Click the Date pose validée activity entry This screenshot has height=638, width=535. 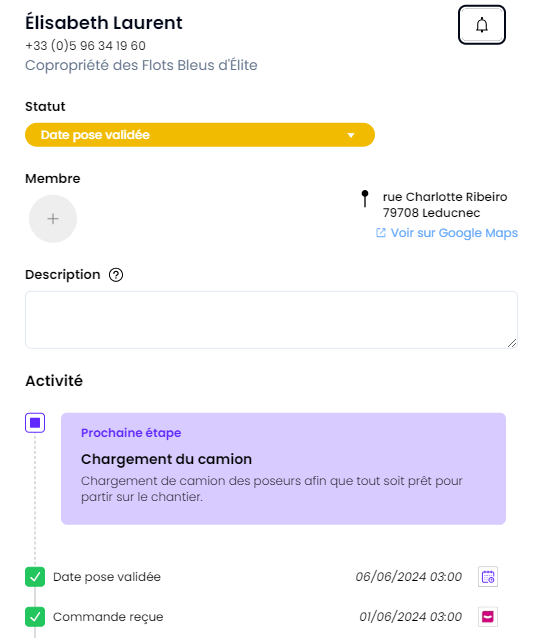[107, 577]
